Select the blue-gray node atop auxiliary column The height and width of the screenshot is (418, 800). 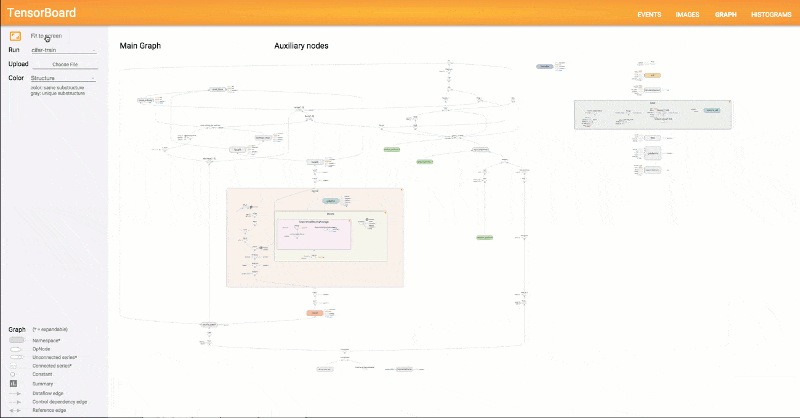tap(545, 66)
